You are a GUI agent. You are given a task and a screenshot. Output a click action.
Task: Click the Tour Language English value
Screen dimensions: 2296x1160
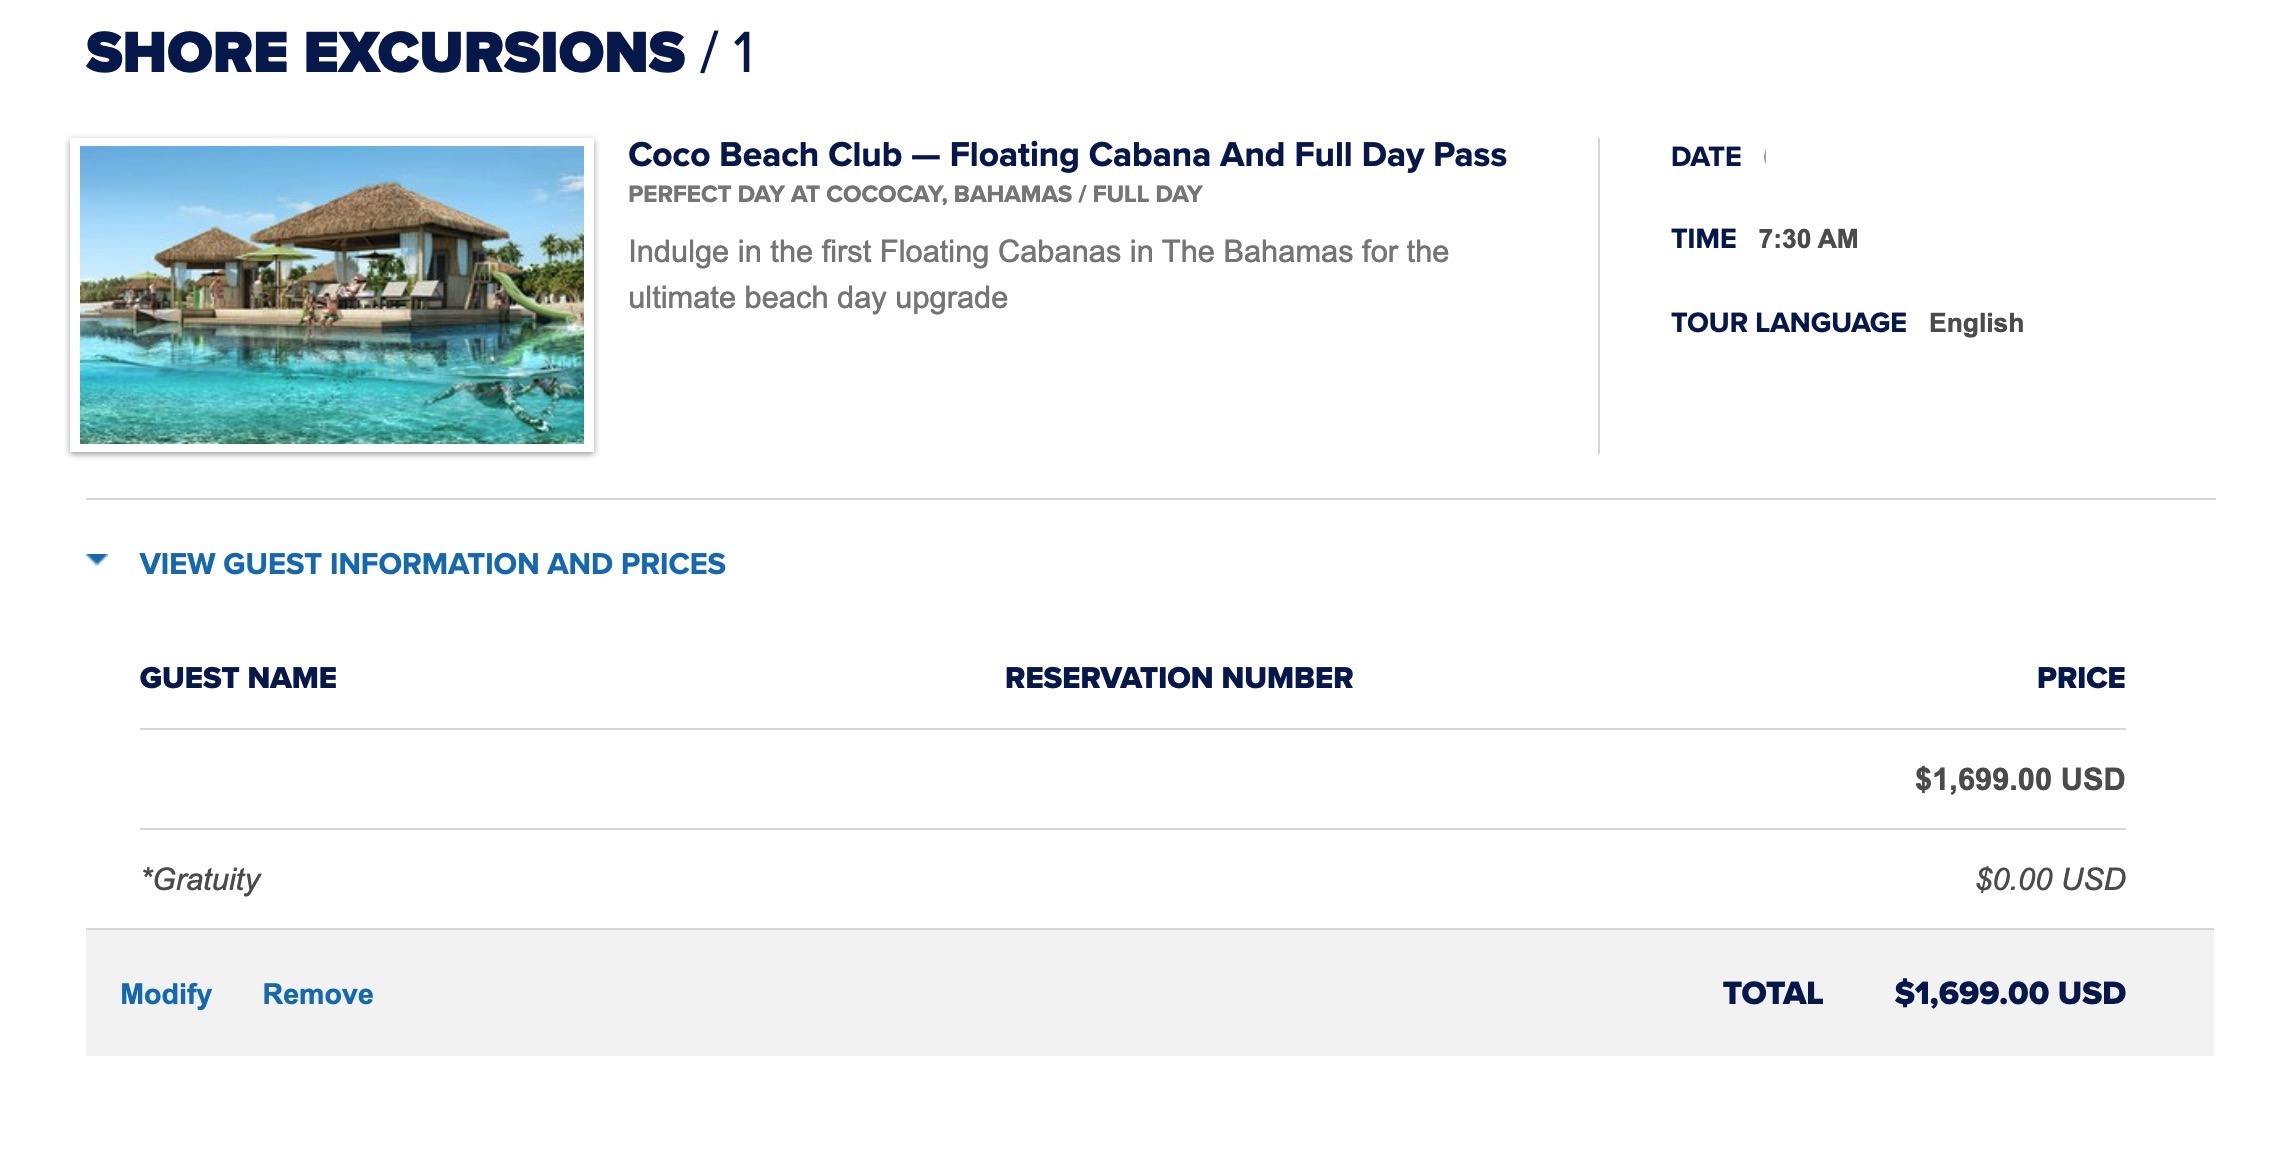tap(1976, 323)
